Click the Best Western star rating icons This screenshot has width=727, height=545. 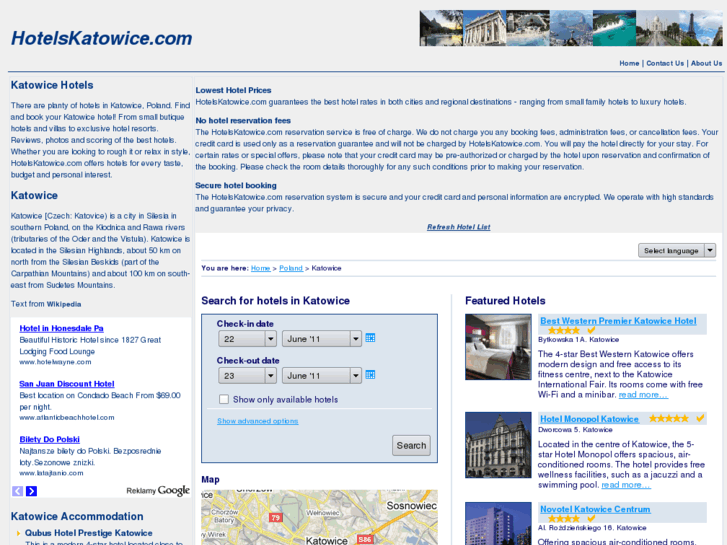564,330
